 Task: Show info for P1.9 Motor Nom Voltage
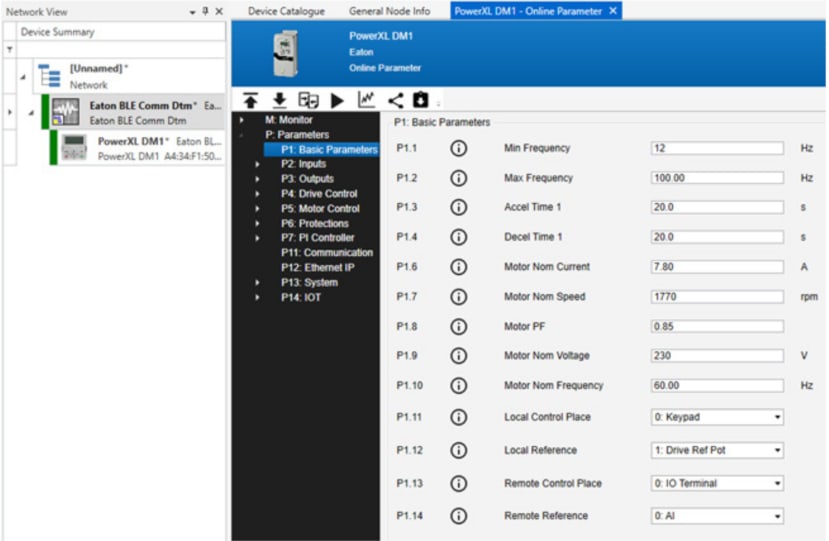[459, 355]
